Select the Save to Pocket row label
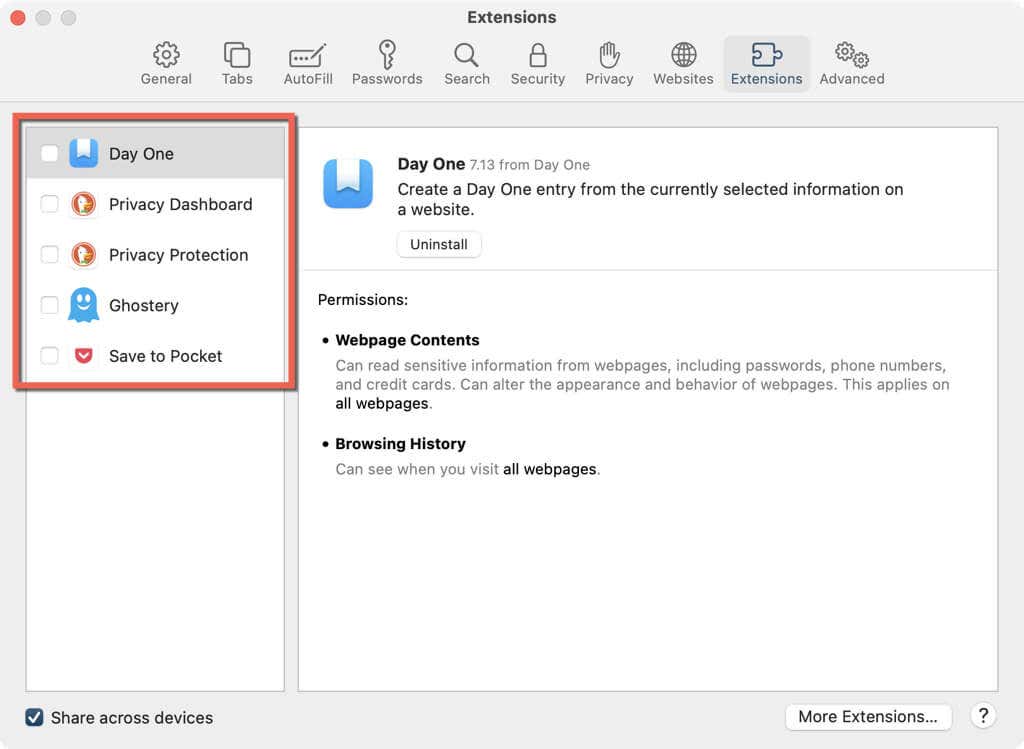Screen dimensions: 1024x749 (x=165, y=356)
